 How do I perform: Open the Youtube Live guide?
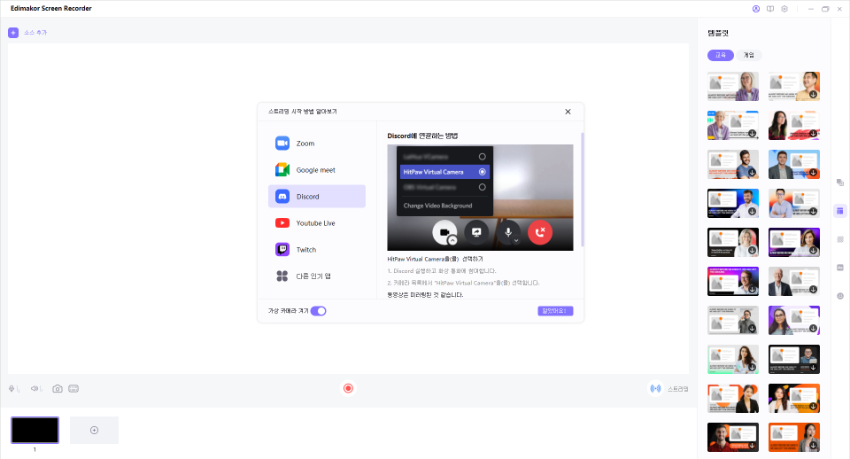tap(317, 223)
